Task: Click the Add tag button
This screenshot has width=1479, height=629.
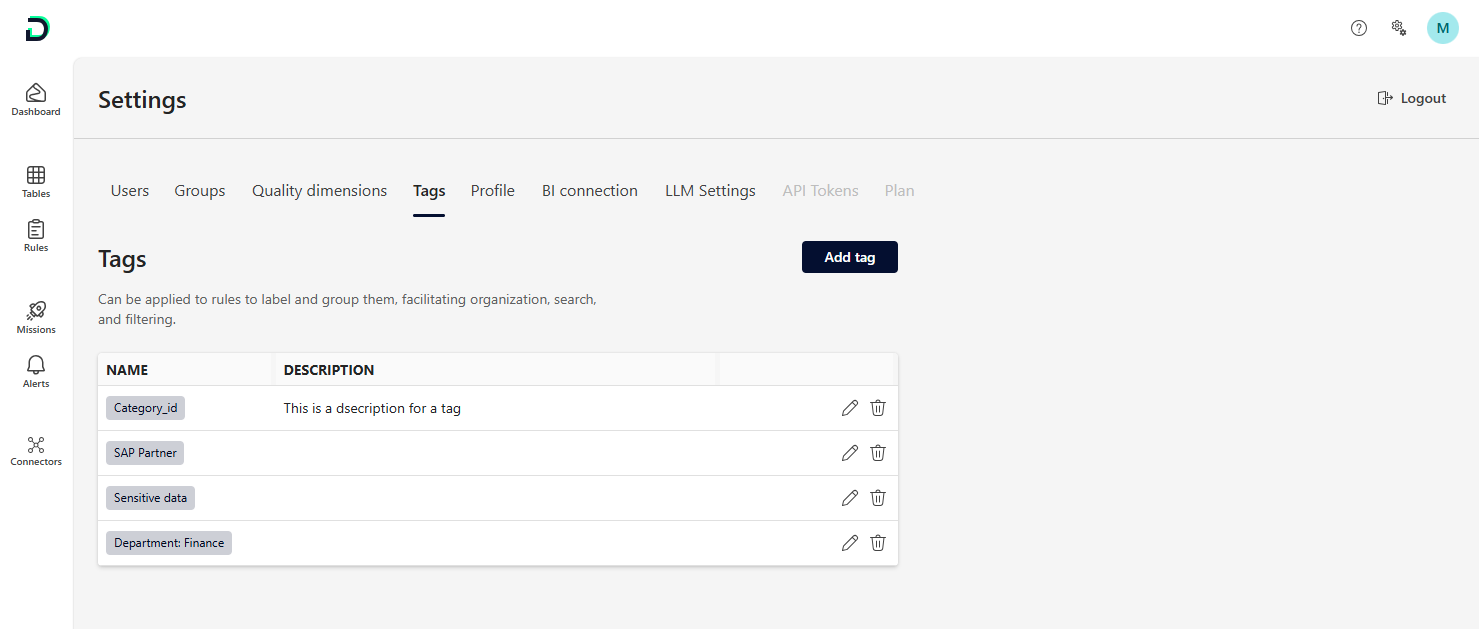Action: click(x=849, y=257)
